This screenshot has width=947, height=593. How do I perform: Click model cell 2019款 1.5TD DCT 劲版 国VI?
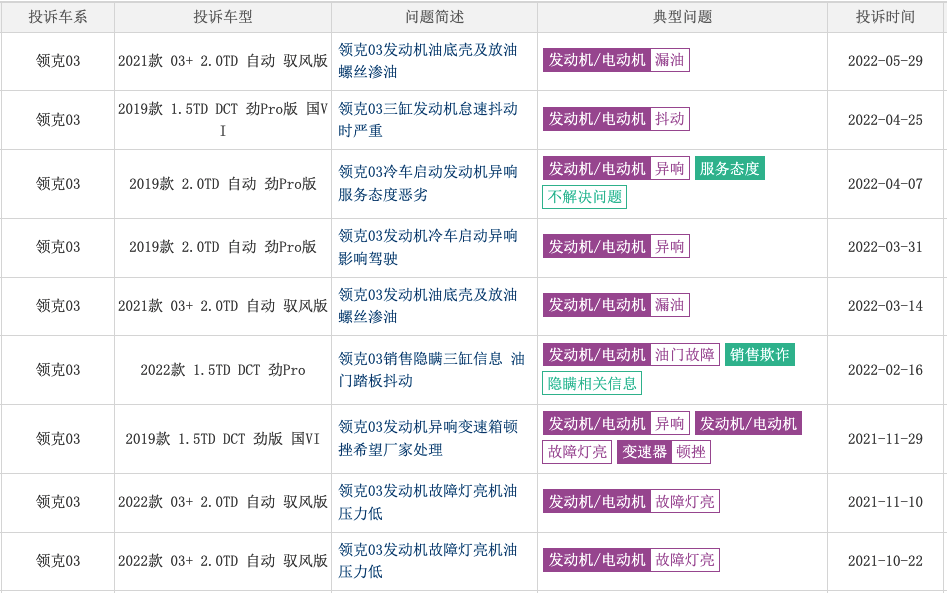[223, 439]
